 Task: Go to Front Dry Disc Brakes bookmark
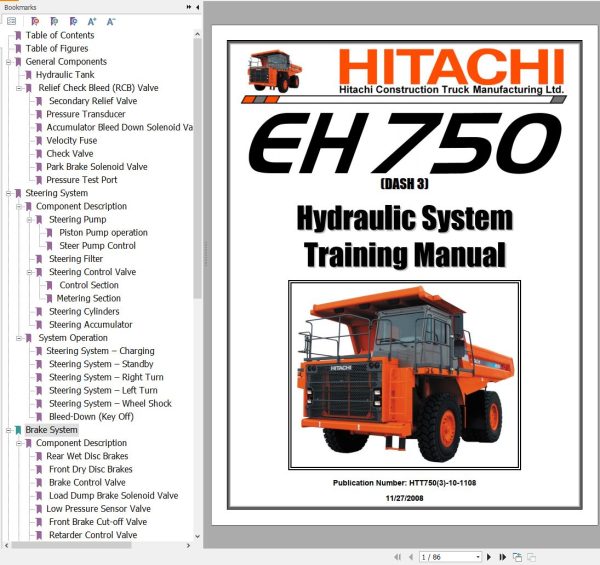[91, 469]
